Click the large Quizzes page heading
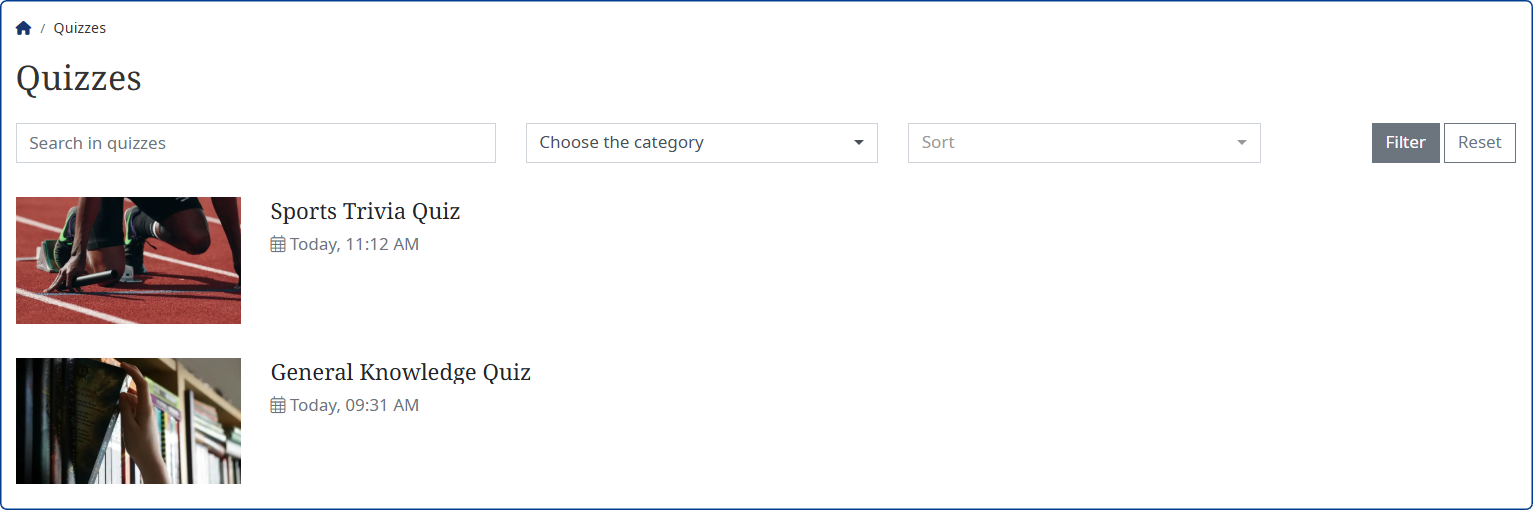This screenshot has width=1533, height=510. (79, 78)
